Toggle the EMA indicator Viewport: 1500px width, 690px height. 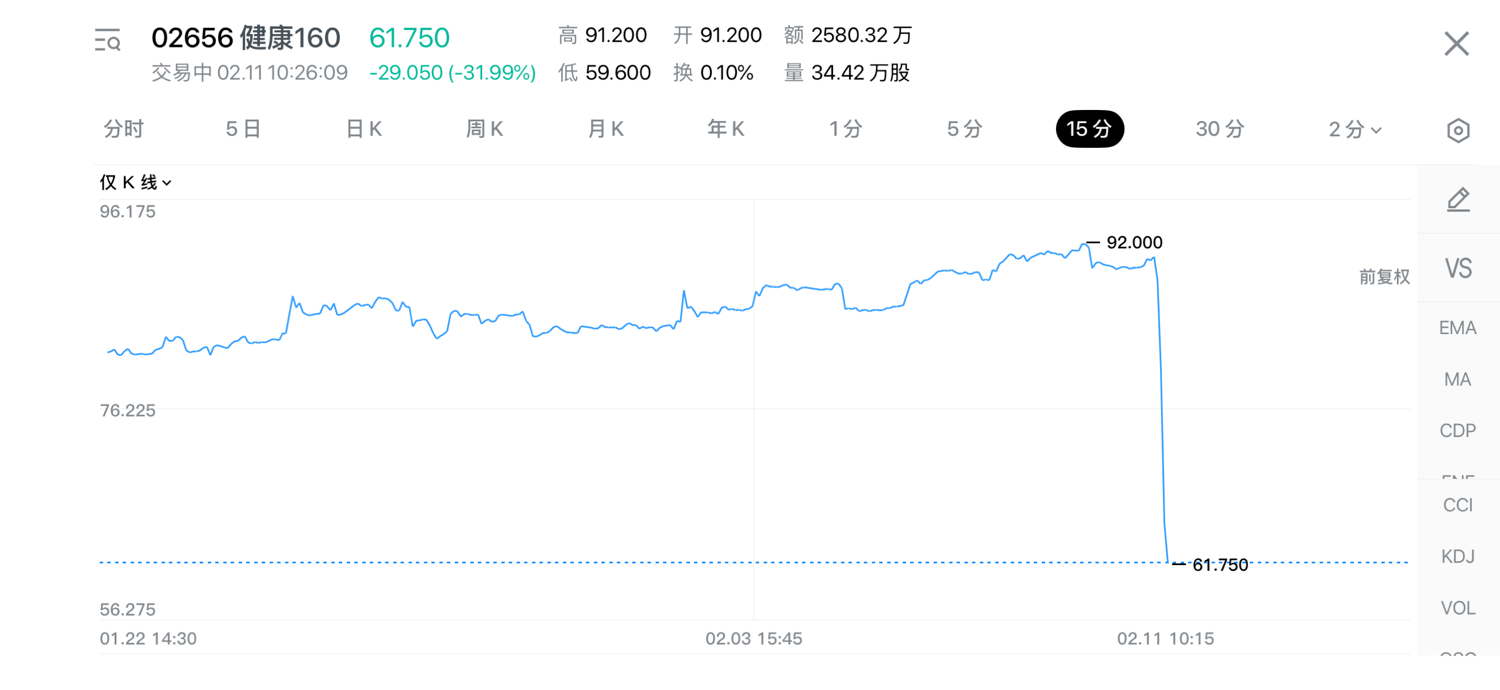(1457, 328)
